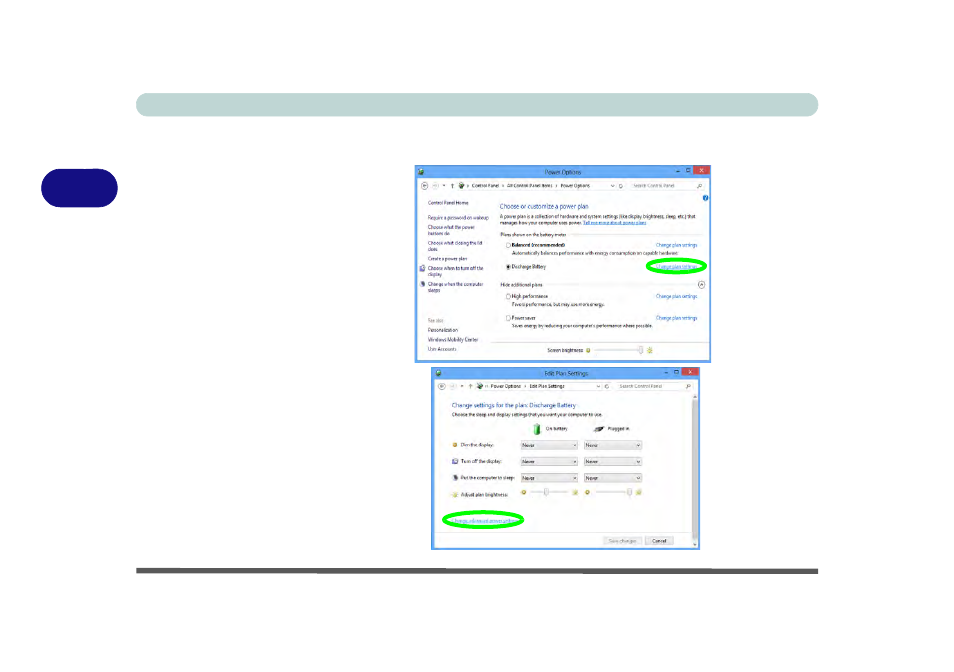Click Plugged in plan brightness slider
The width and height of the screenshot is (954, 672).
613,493
